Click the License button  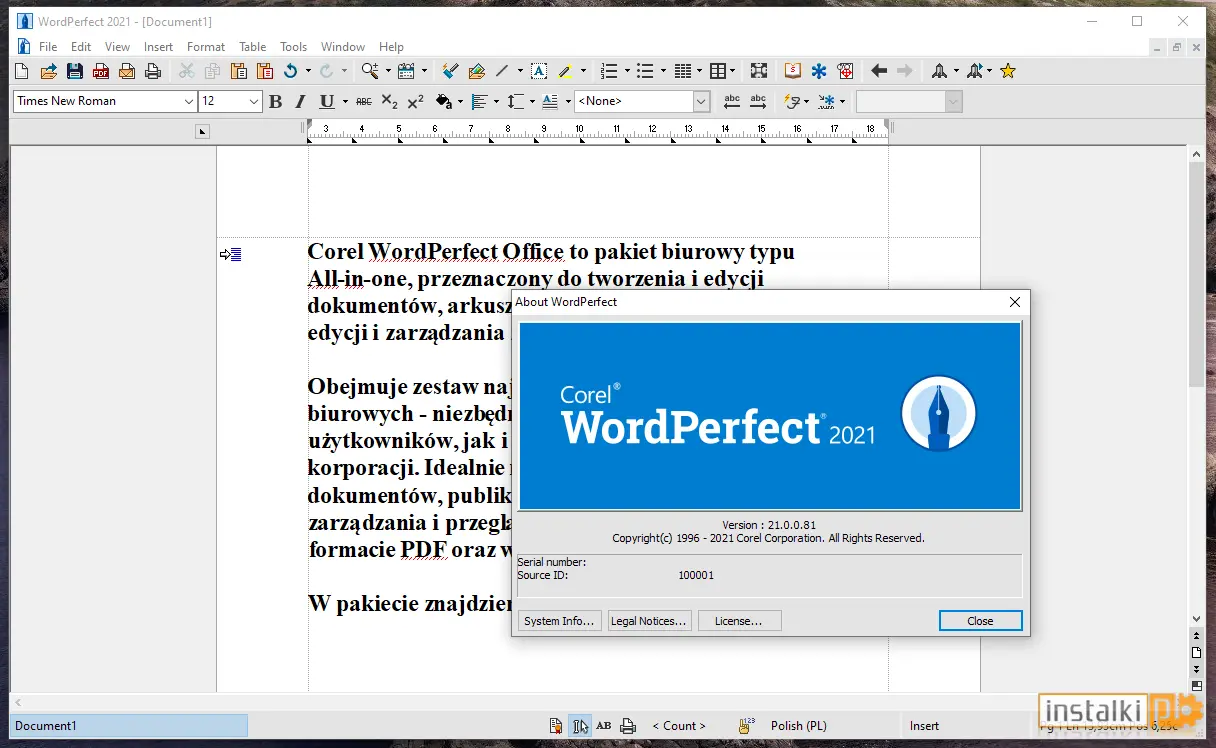[739, 621]
